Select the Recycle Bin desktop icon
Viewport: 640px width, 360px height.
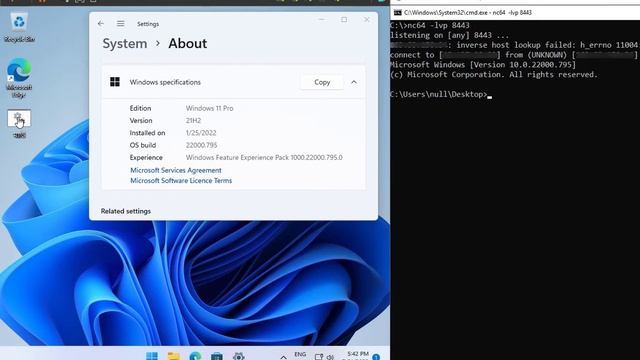(x=19, y=28)
